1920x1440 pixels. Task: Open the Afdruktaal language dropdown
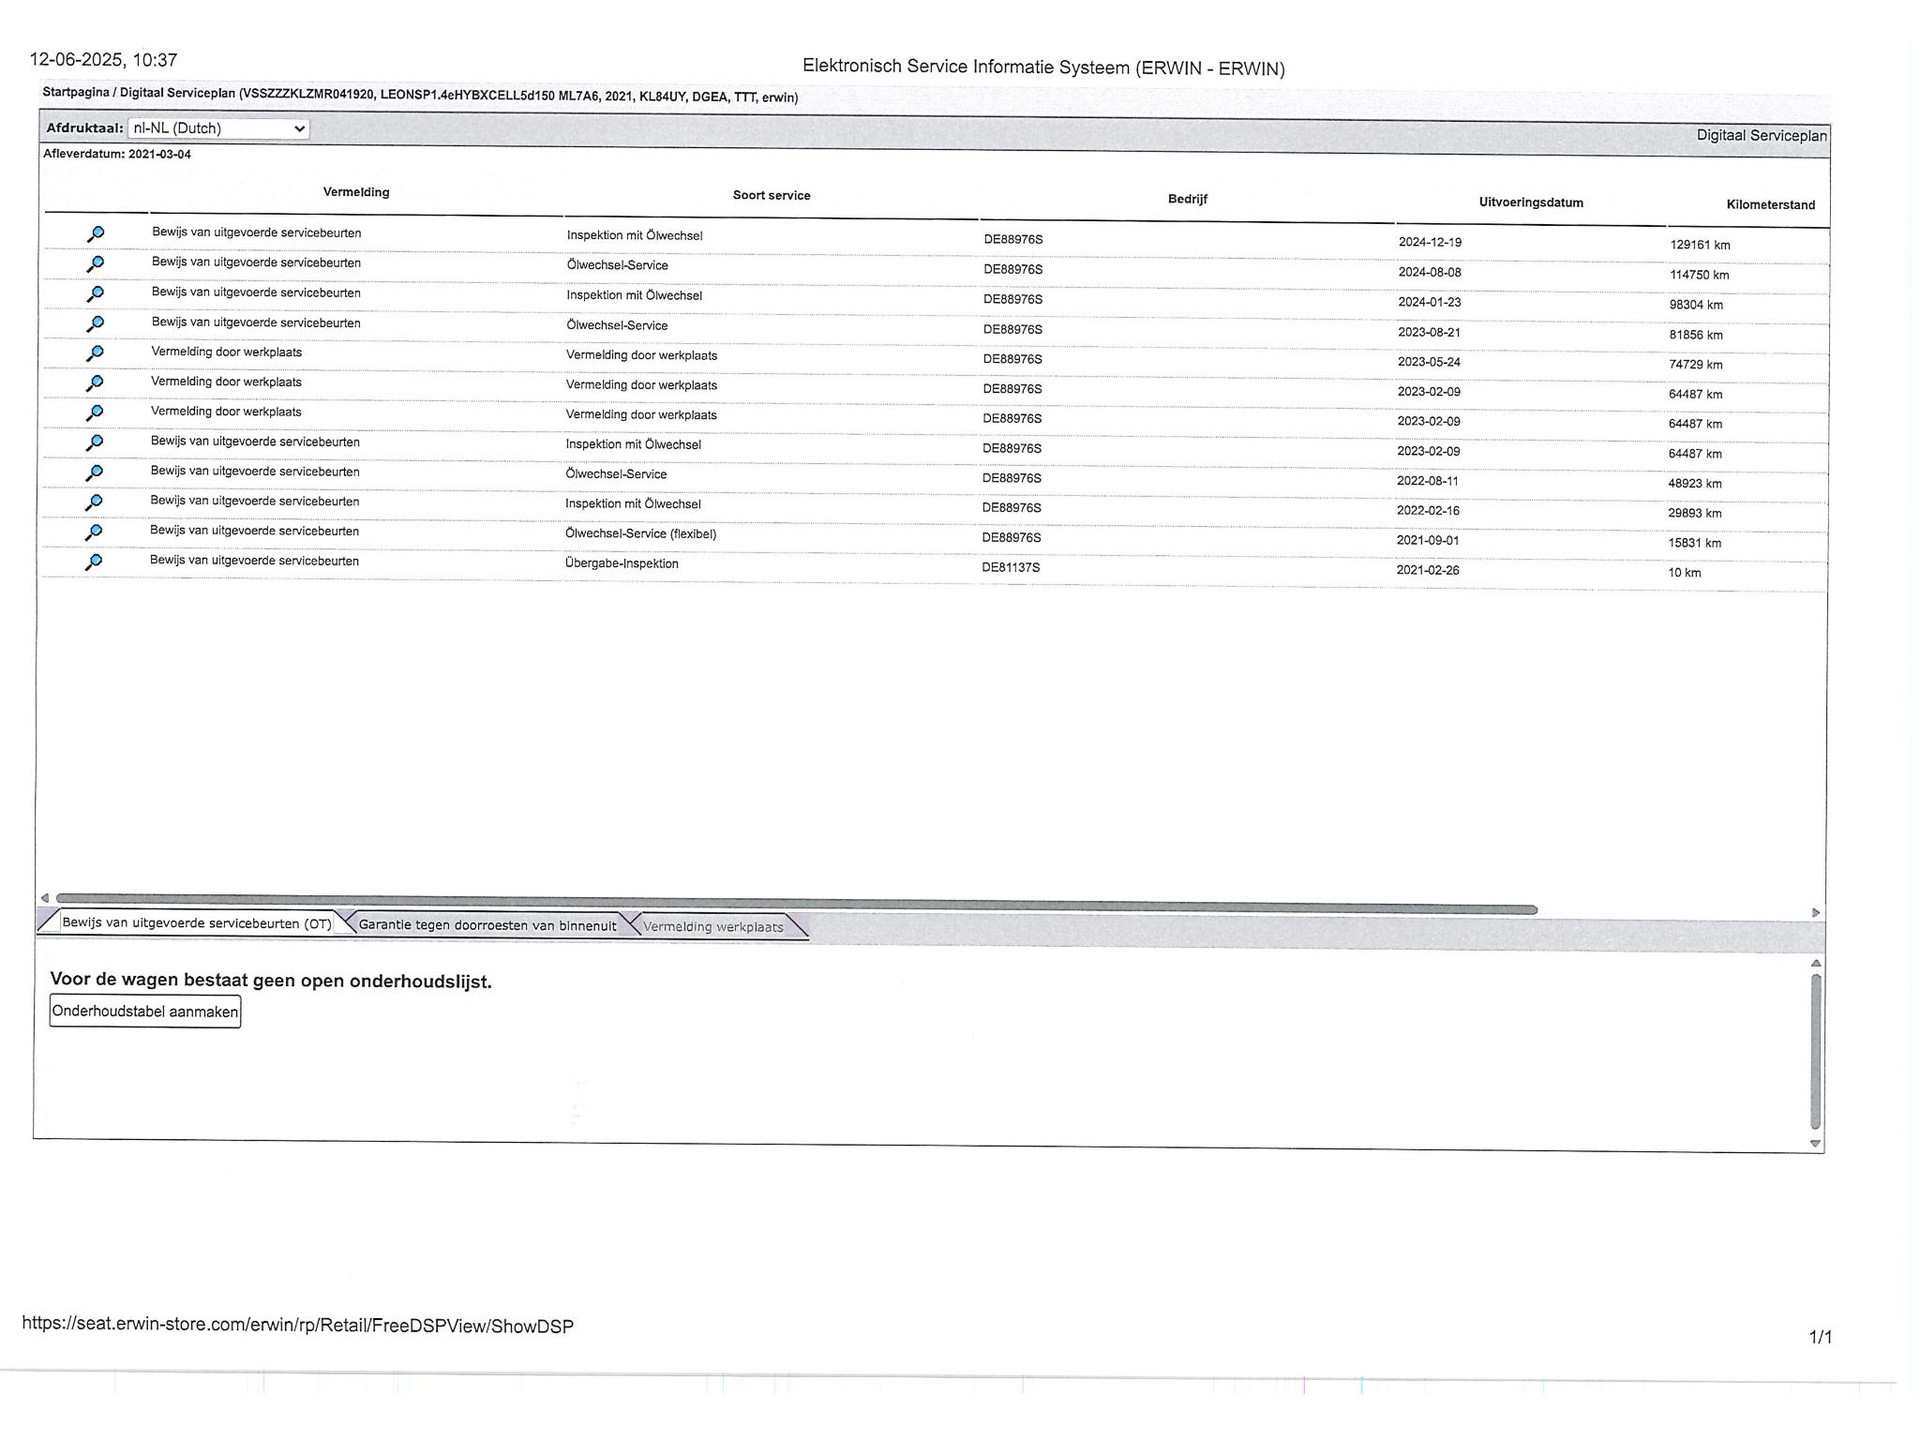[218, 128]
